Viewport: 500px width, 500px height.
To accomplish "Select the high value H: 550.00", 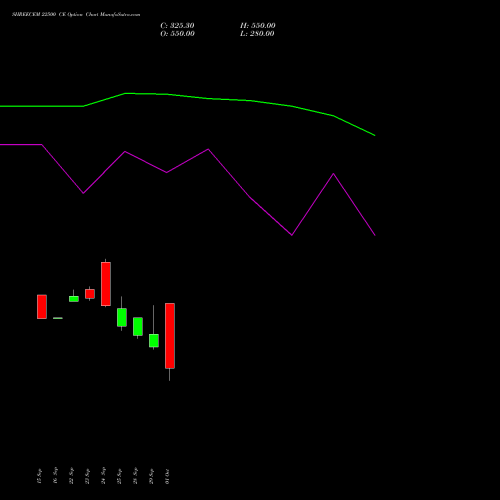I will click(258, 26).
